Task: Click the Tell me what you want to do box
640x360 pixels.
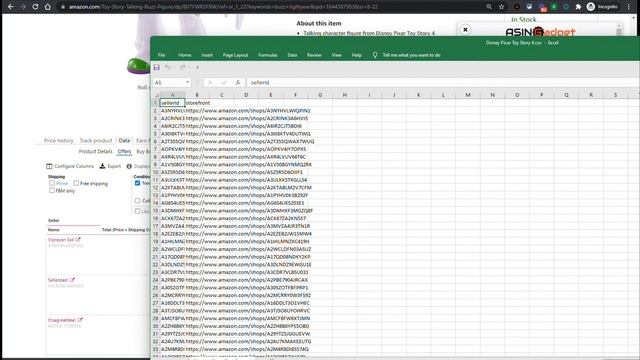Action: tap(411, 55)
